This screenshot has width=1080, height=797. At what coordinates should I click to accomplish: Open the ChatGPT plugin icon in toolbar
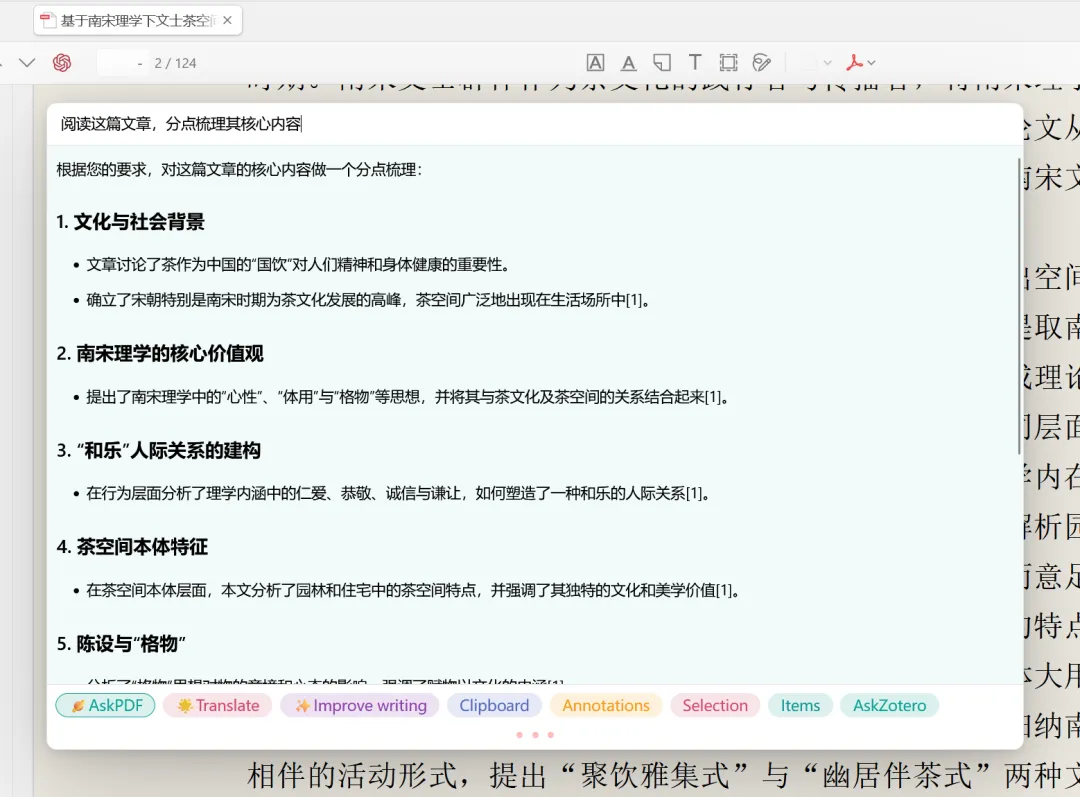point(62,63)
